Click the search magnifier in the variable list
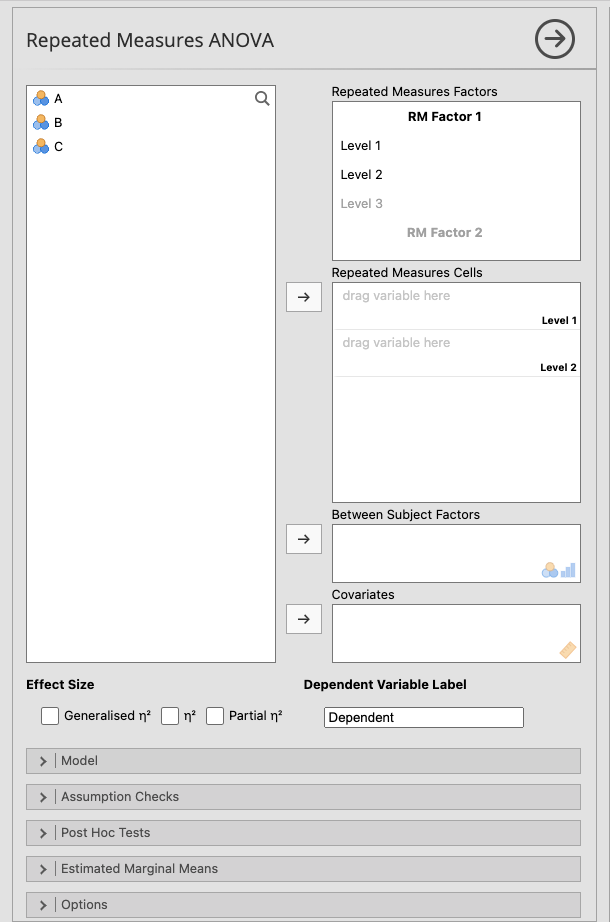610x922 pixels. tap(262, 98)
